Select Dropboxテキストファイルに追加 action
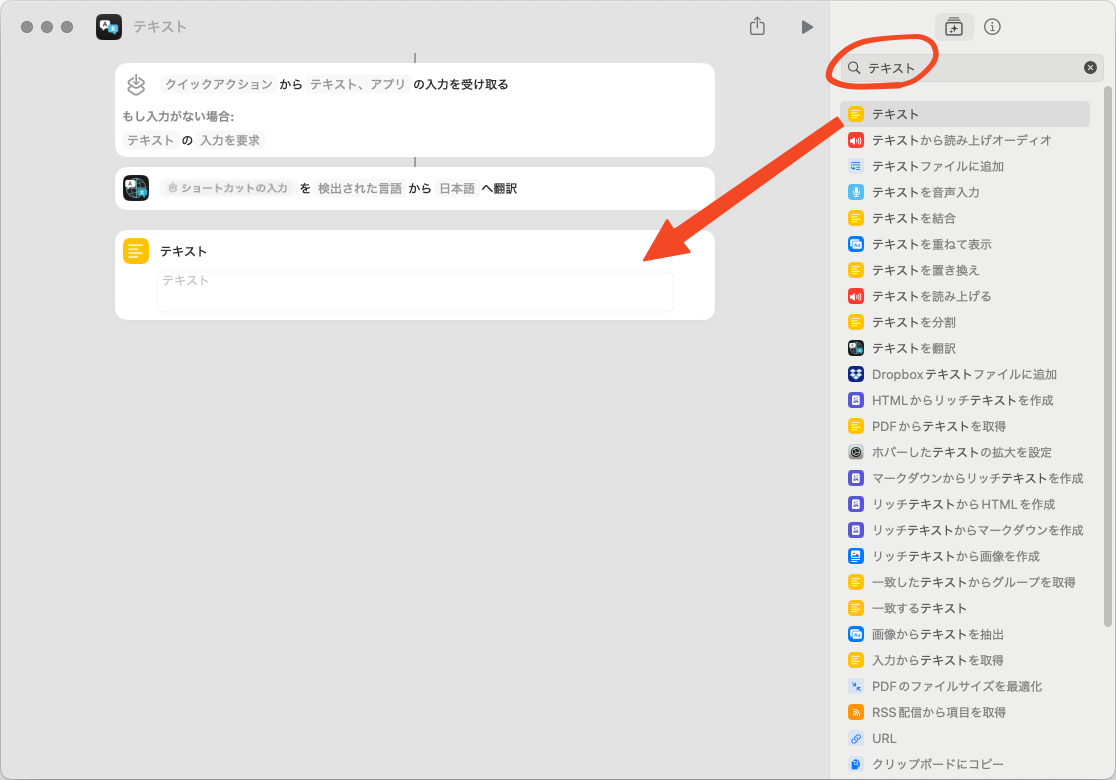The image size is (1116, 780). pos(964,374)
